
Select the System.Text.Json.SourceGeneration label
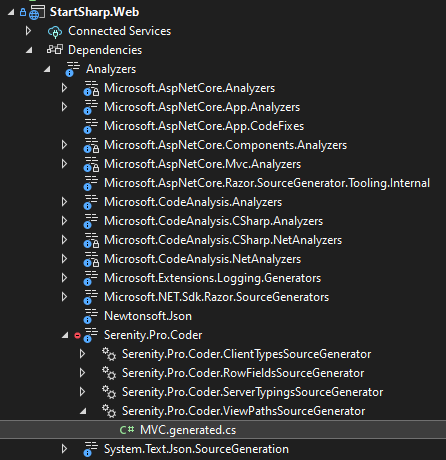(x=196, y=449)
